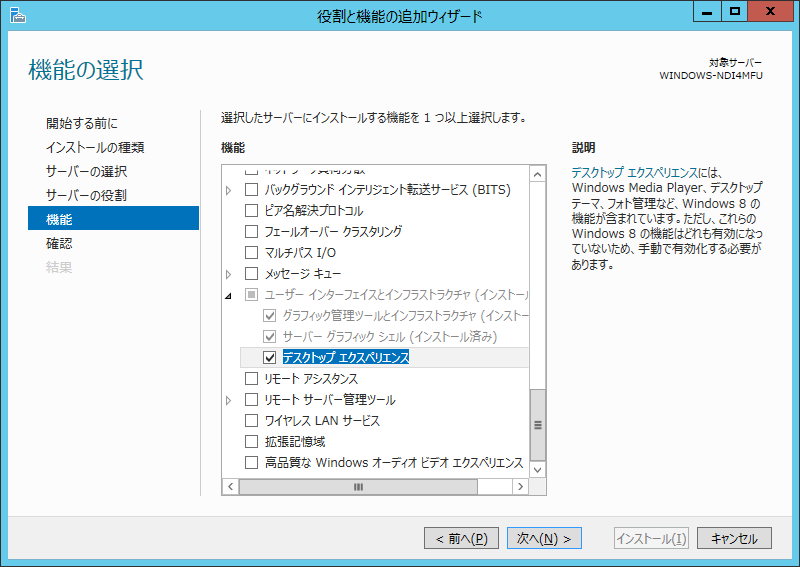
Task: Click horizontal scroll left arrow
Action: pos(229,486)
